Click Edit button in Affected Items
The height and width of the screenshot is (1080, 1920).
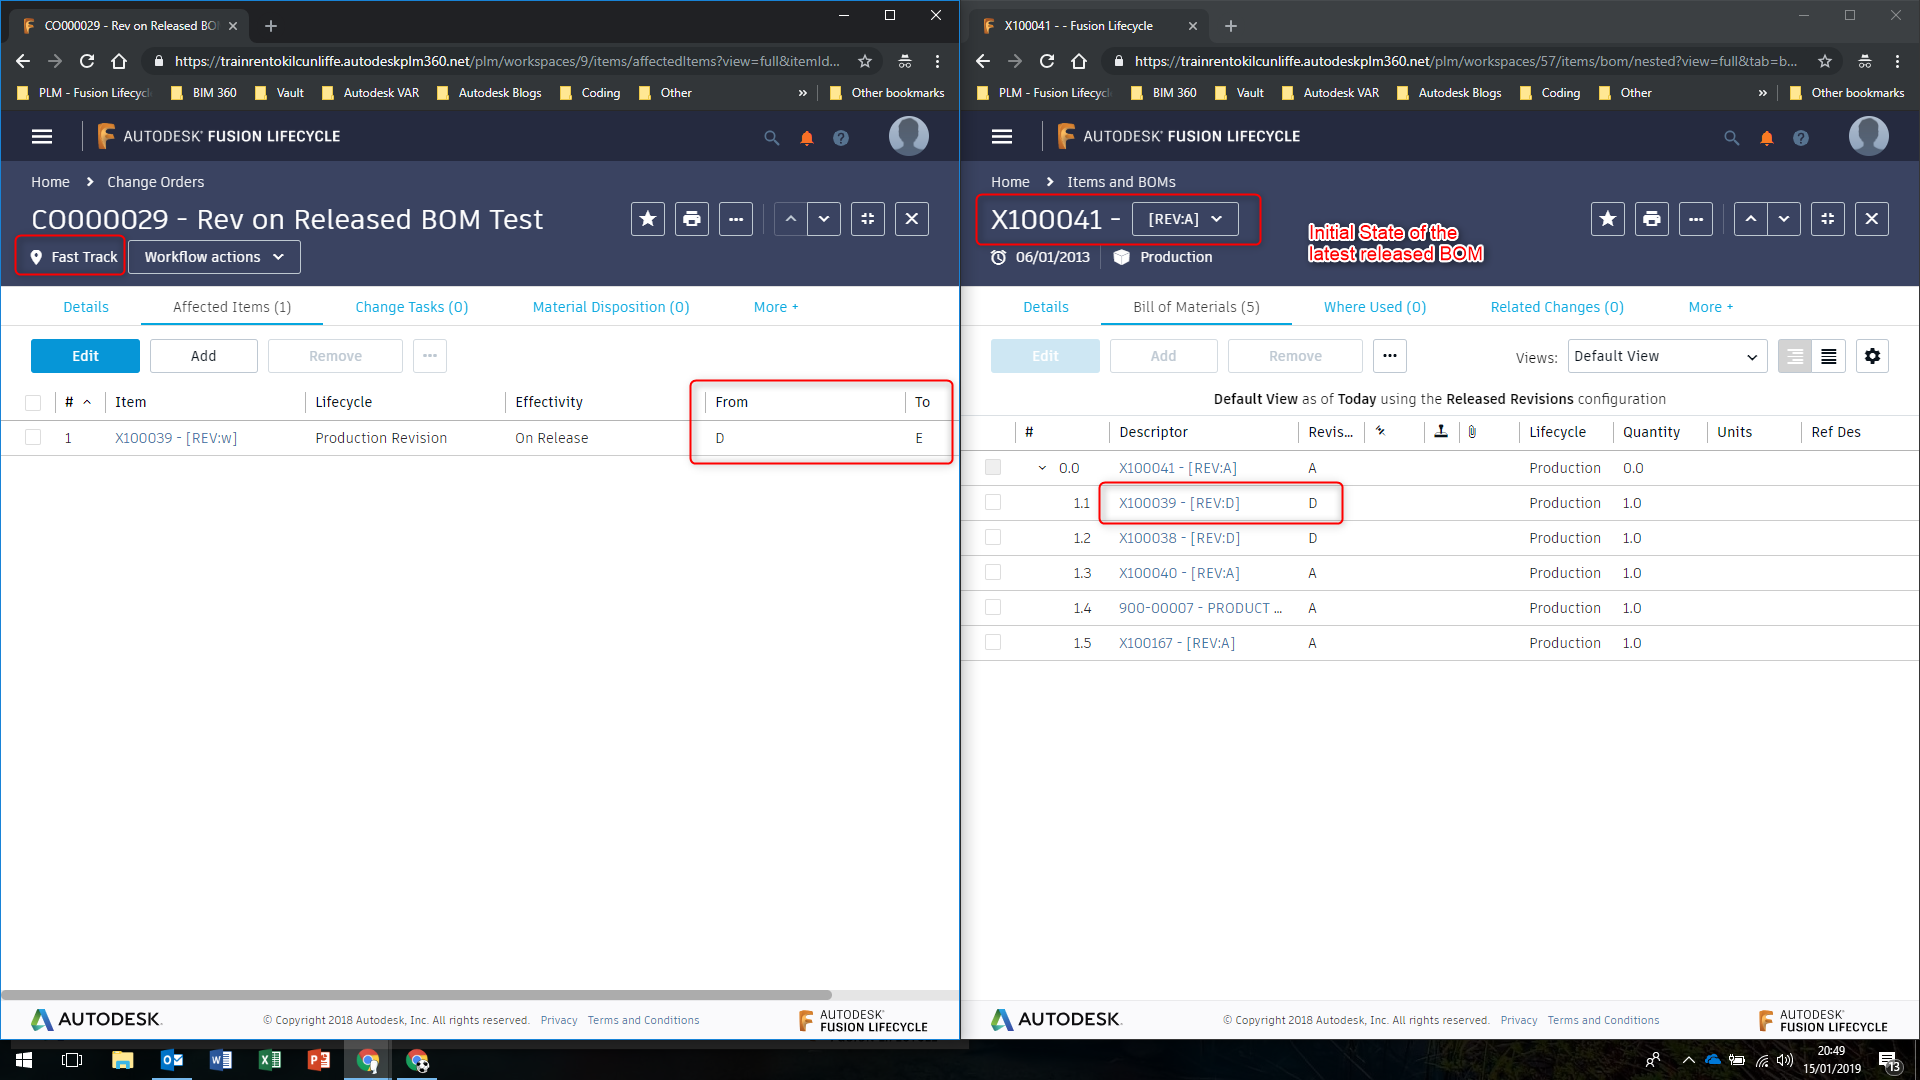[x=85, y=356]
